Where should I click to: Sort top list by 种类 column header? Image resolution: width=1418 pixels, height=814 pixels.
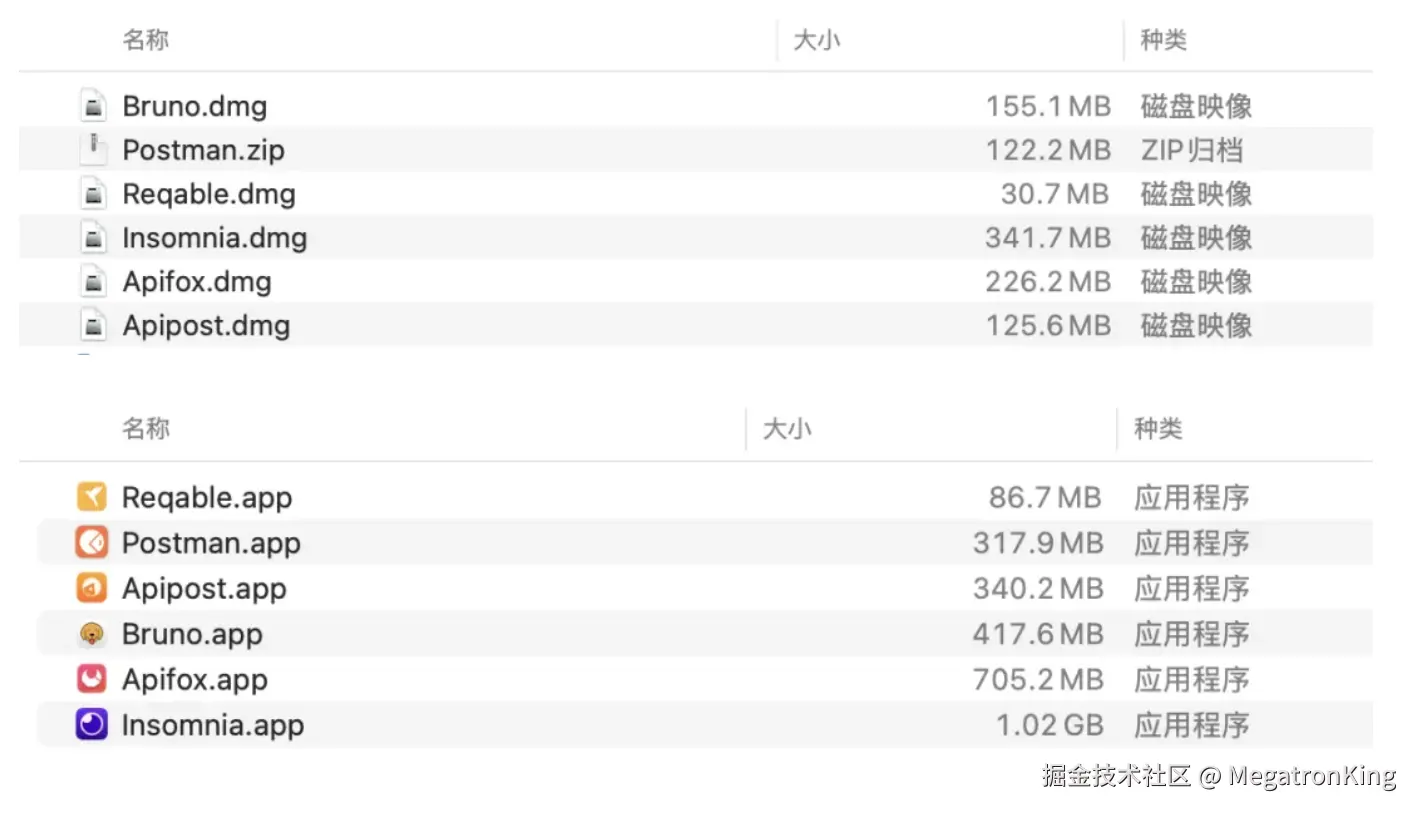[1163, 40]
